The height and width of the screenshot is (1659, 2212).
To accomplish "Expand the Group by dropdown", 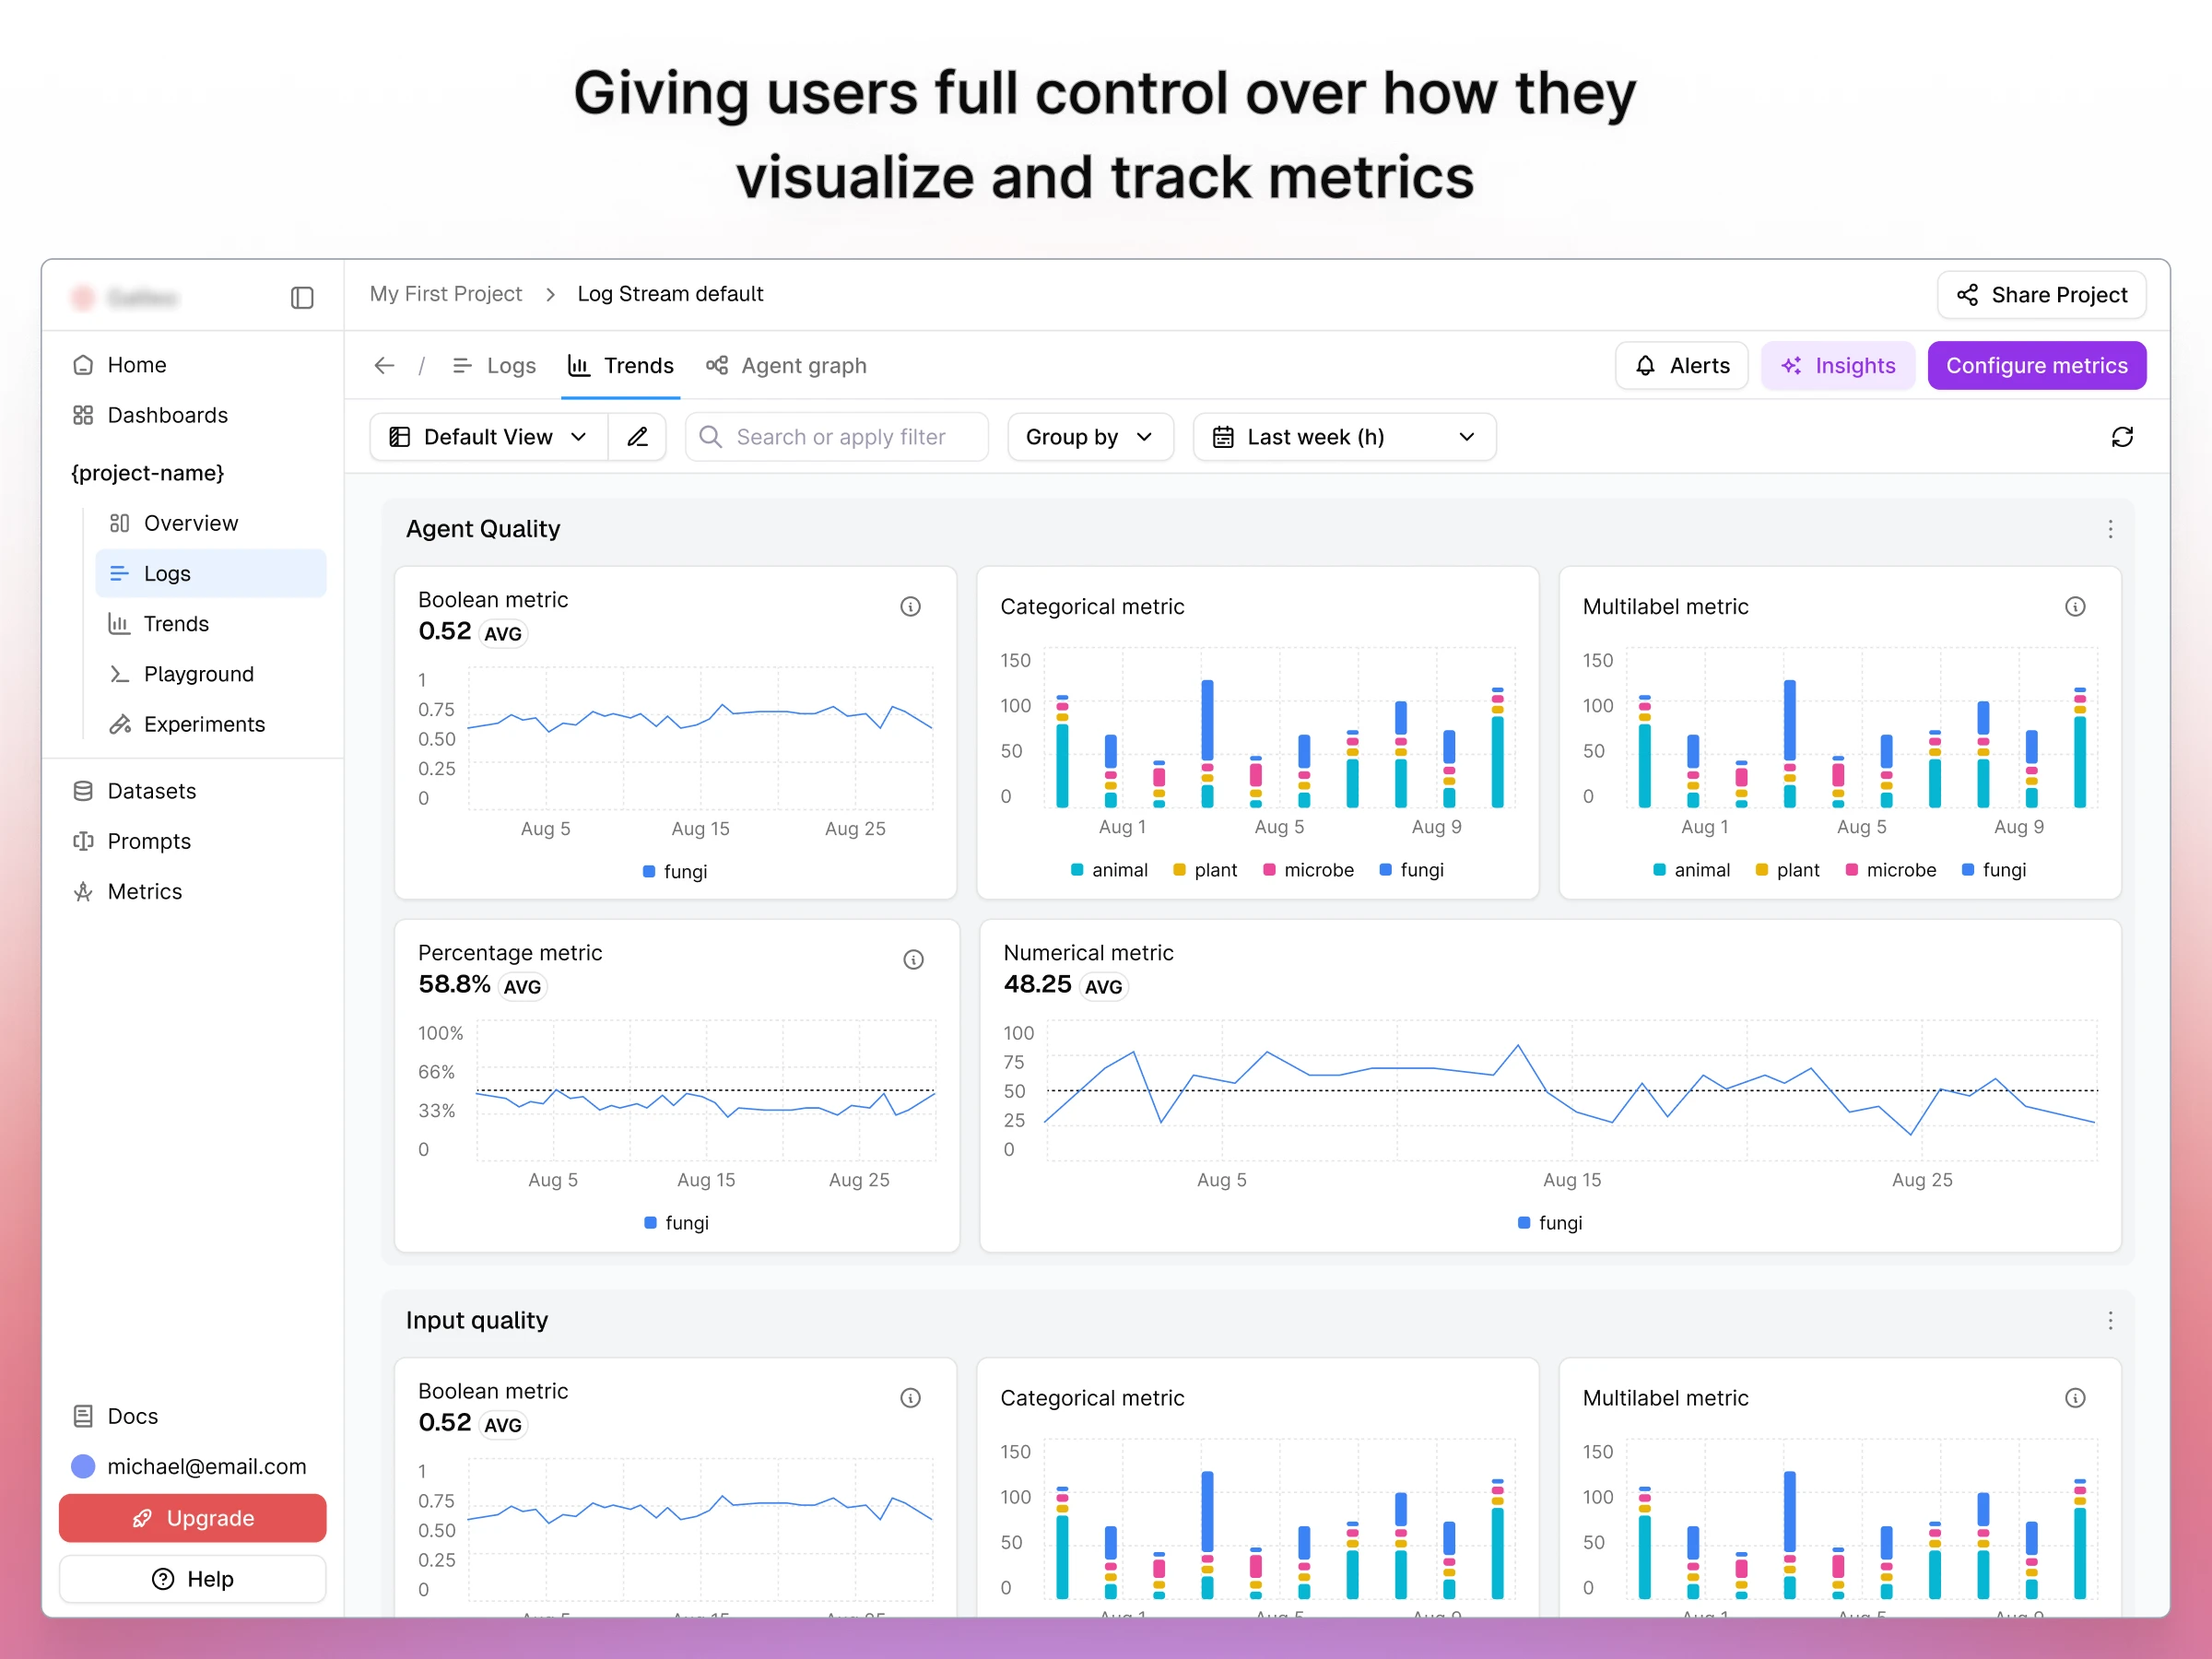I will [1089, 437].
